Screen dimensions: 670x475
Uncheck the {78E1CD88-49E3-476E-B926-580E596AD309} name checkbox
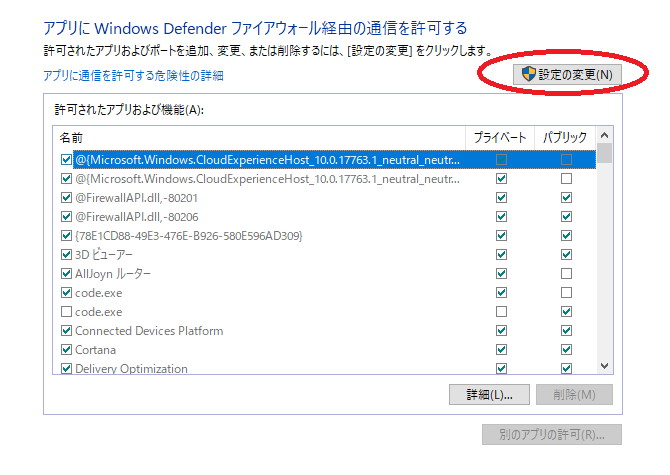[x=66, y=236]
